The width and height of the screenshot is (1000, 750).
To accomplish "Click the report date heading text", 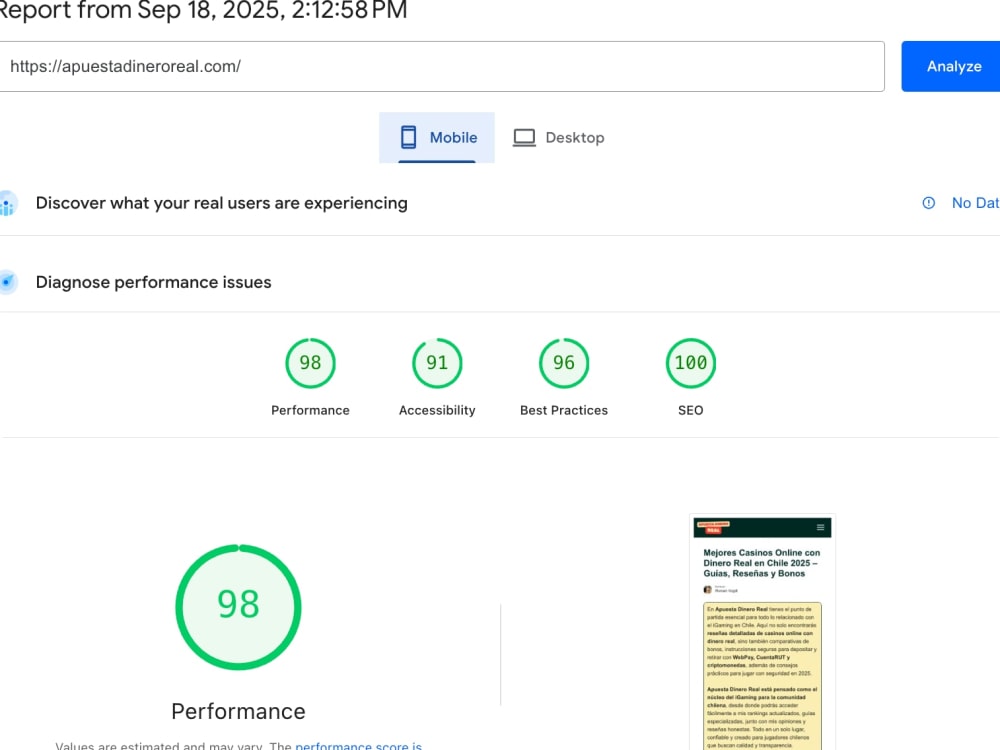I will pyautogui.click(x=203, y=10).
